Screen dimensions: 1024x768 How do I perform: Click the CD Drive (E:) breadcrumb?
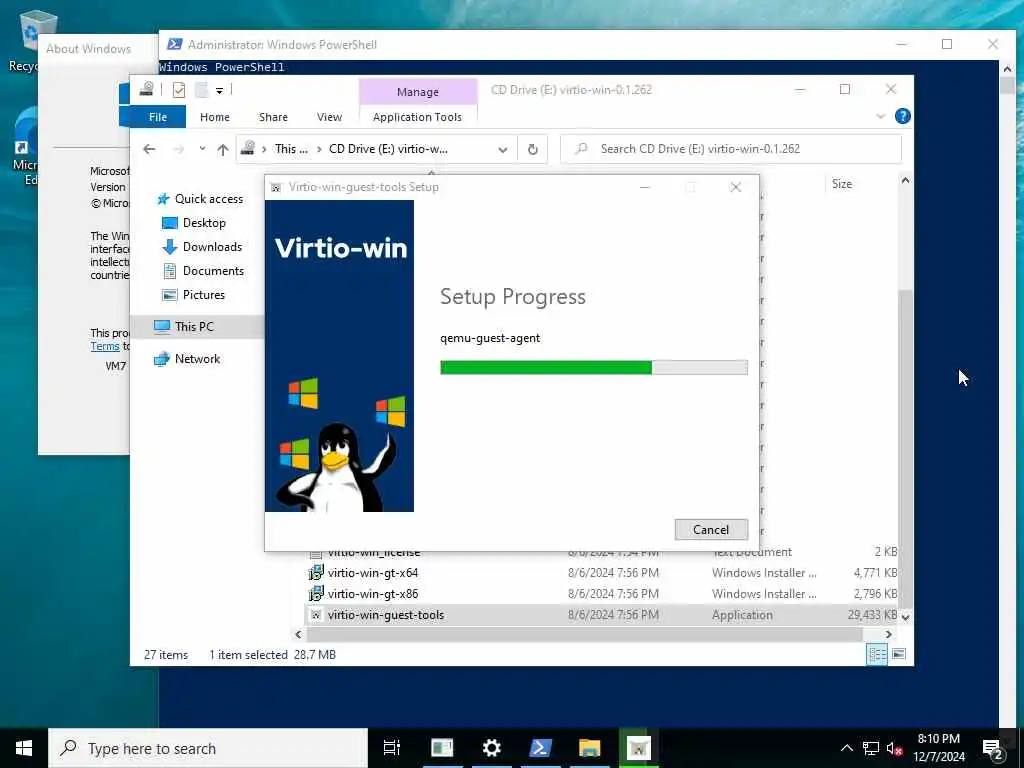pos(388,149)
